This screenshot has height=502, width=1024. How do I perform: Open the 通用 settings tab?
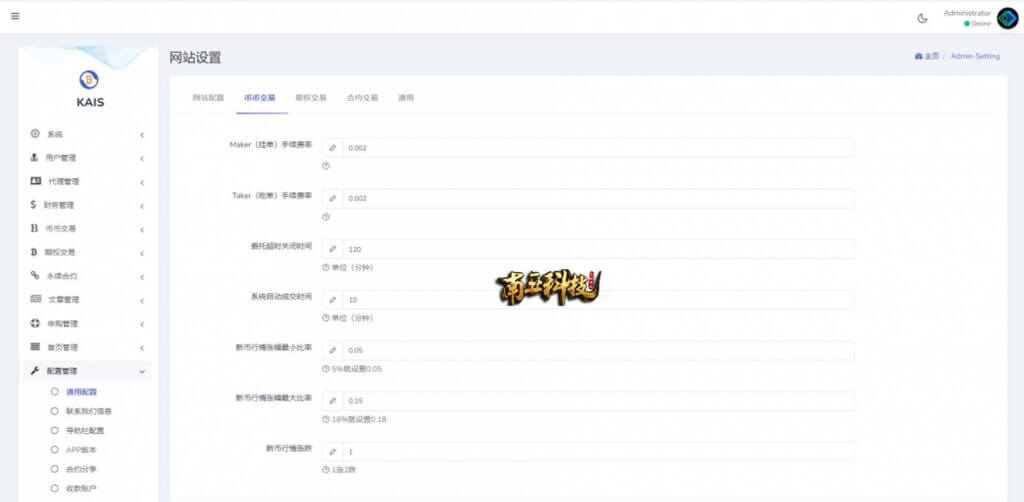pos(406,98)
